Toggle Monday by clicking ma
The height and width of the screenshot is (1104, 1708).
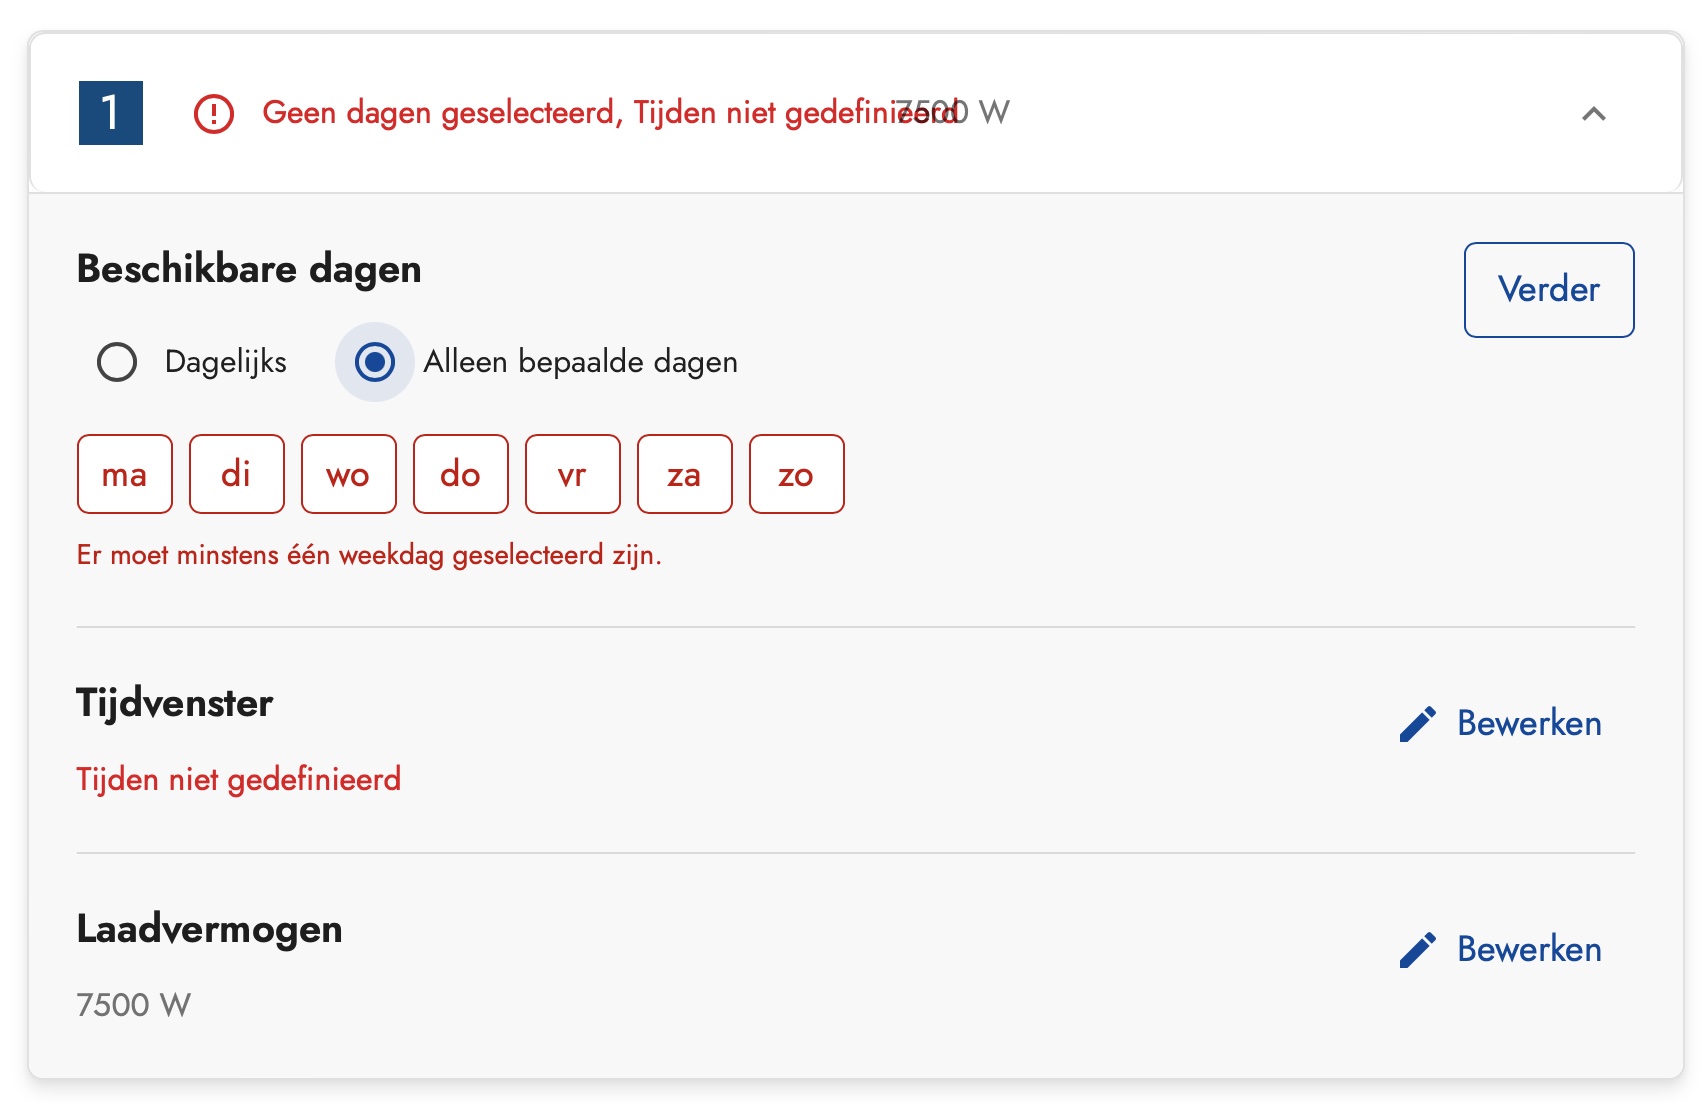(124, 474)
